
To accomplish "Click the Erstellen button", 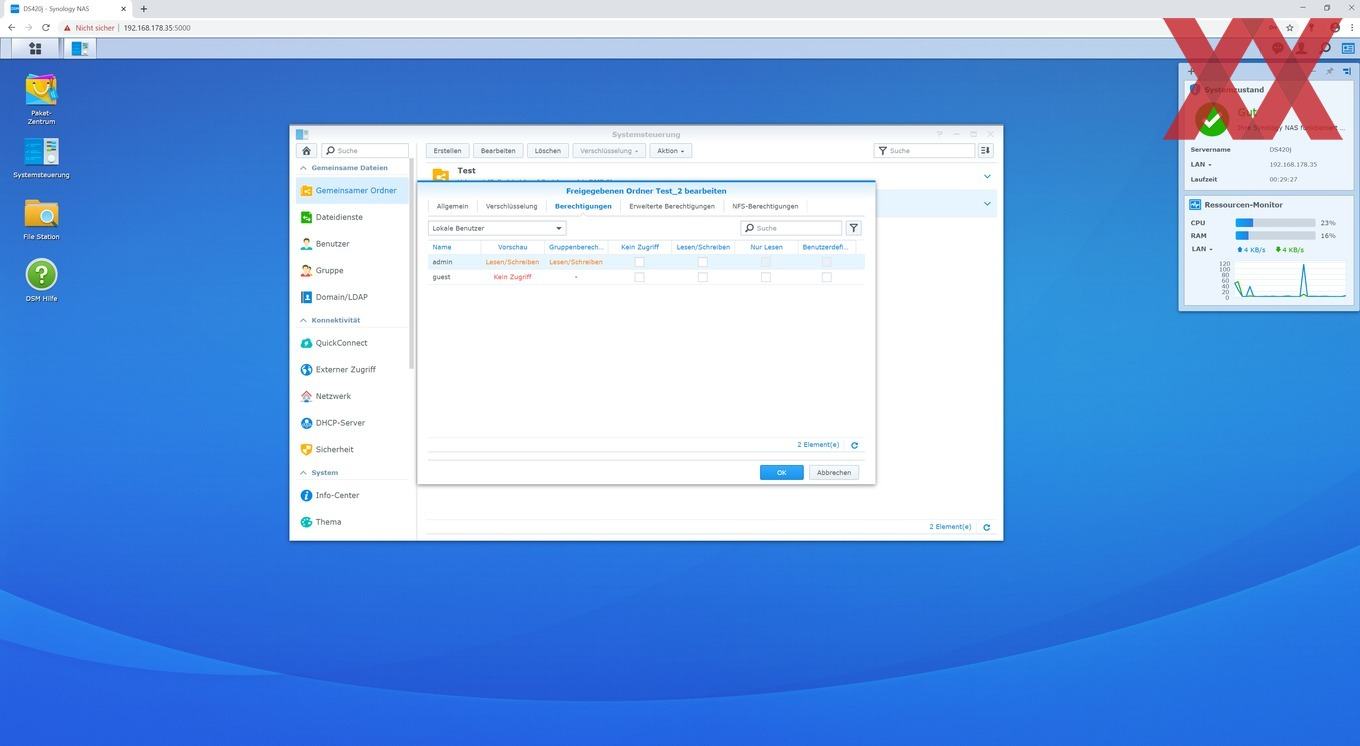I will coord(447,151).
